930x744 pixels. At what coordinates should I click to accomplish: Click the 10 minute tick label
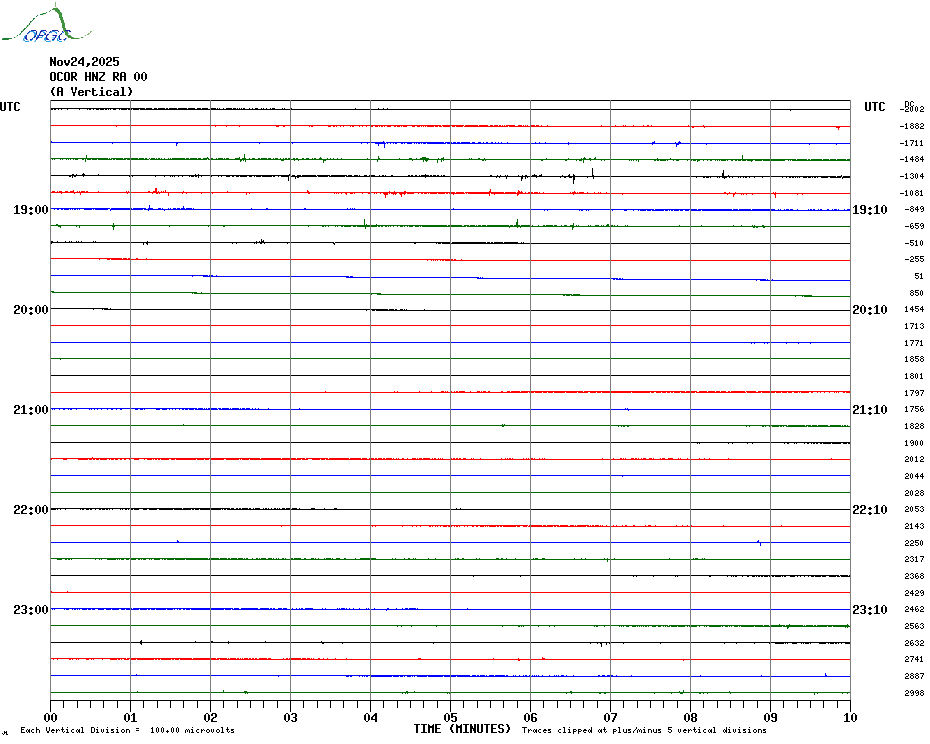(850, 717)
